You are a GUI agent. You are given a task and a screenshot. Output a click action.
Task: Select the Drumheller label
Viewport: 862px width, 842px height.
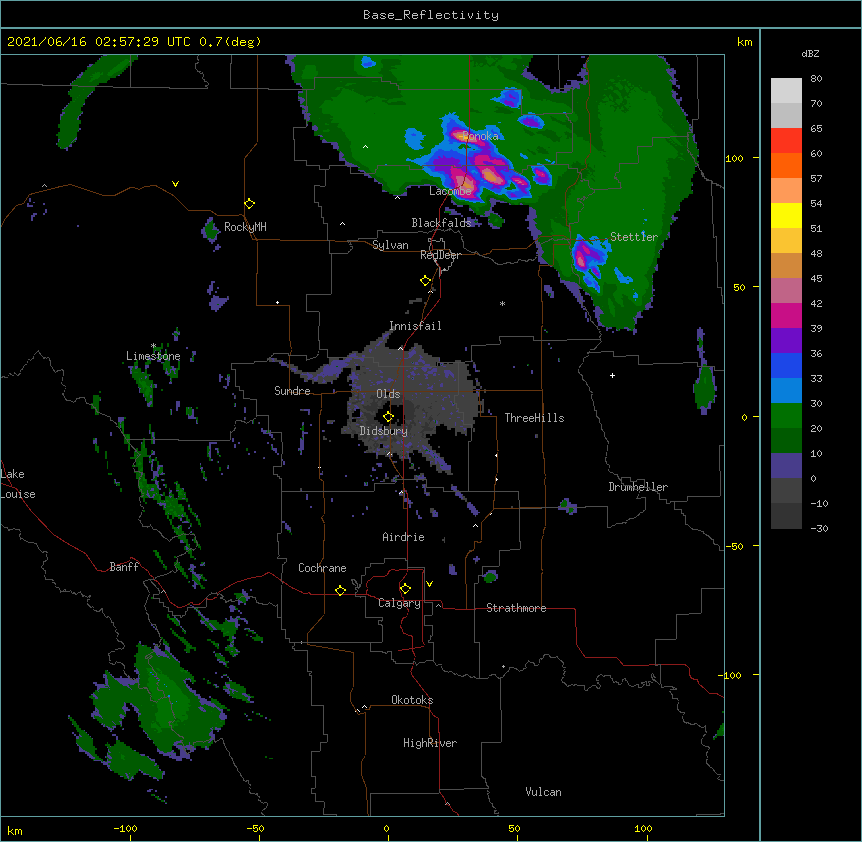click(x=638, y=487)
